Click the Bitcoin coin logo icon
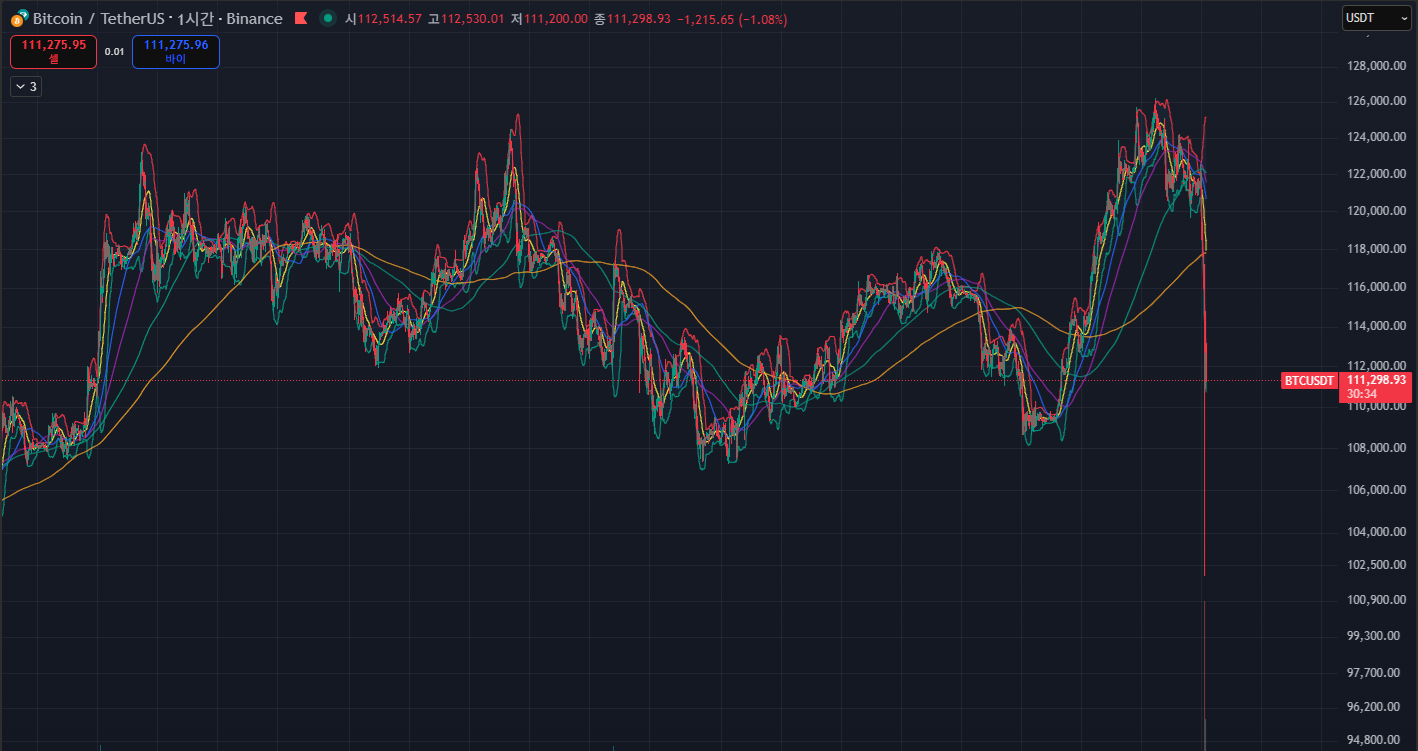Viewport: 1418px width, 751px height. (19, 18)
